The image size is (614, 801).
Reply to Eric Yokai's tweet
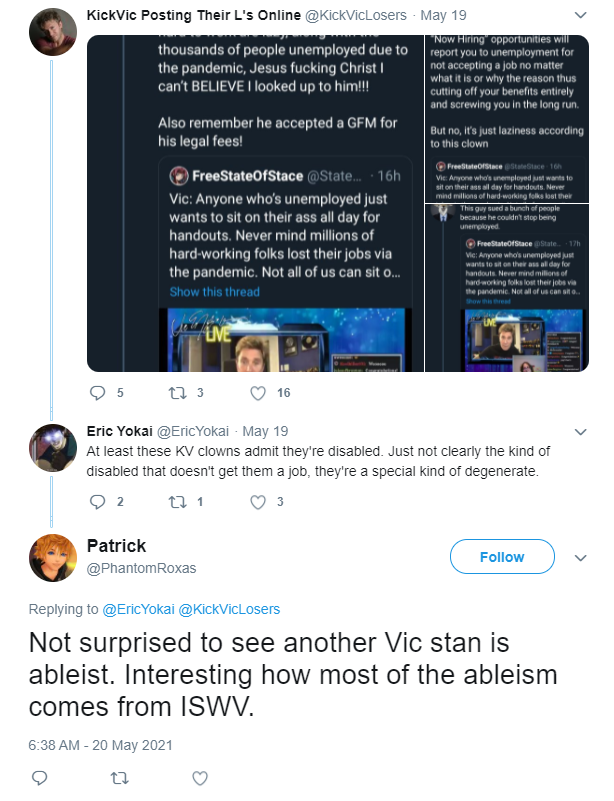(x=97, y=502)
